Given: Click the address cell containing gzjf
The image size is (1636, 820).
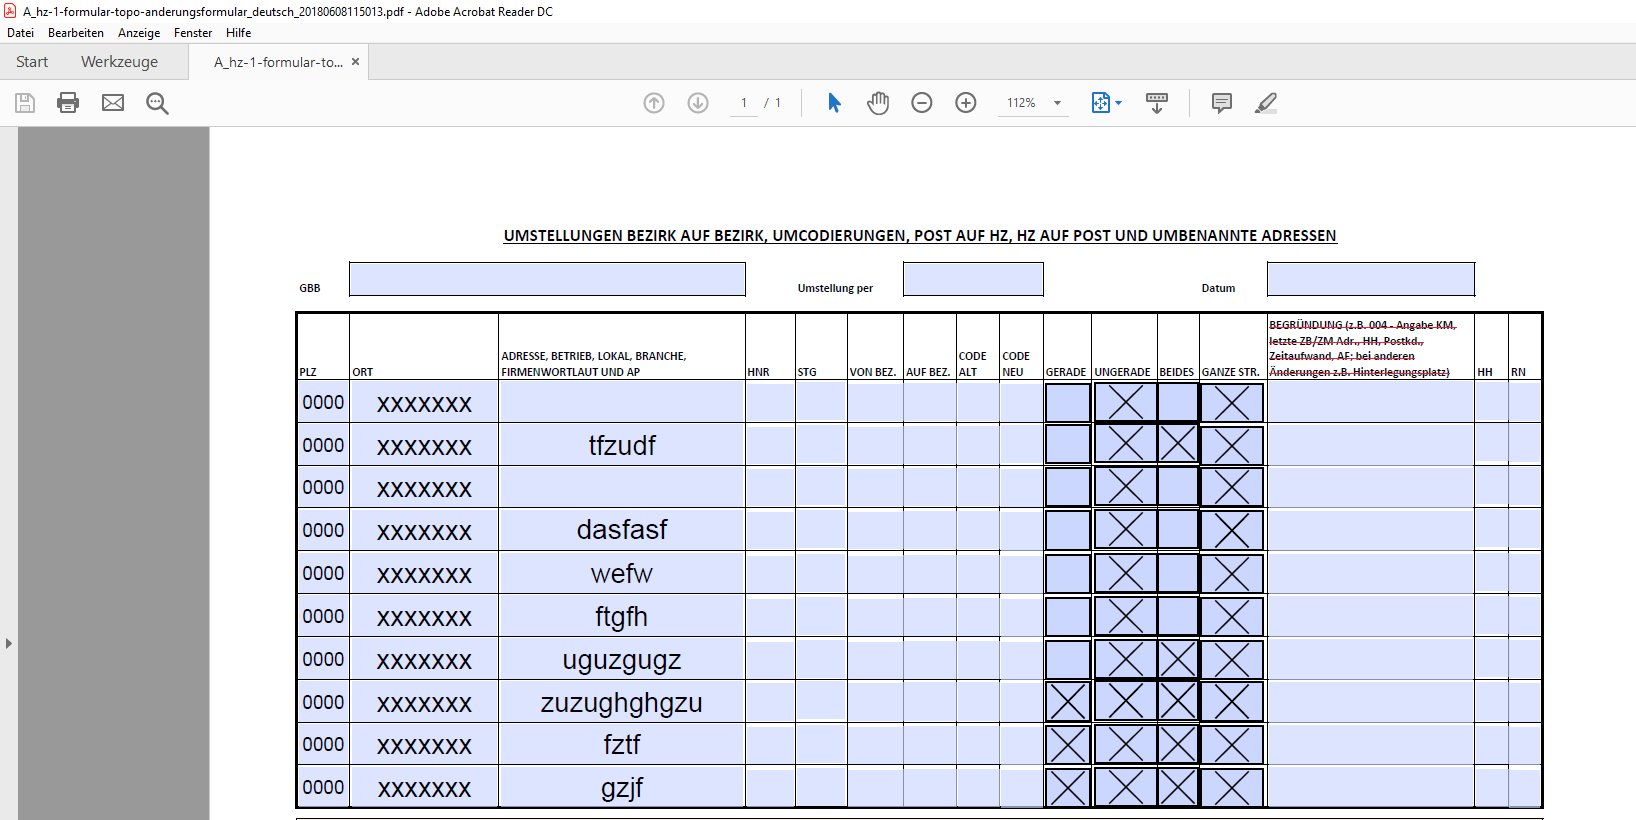Looking at the screenshot, I should point(622,788).
